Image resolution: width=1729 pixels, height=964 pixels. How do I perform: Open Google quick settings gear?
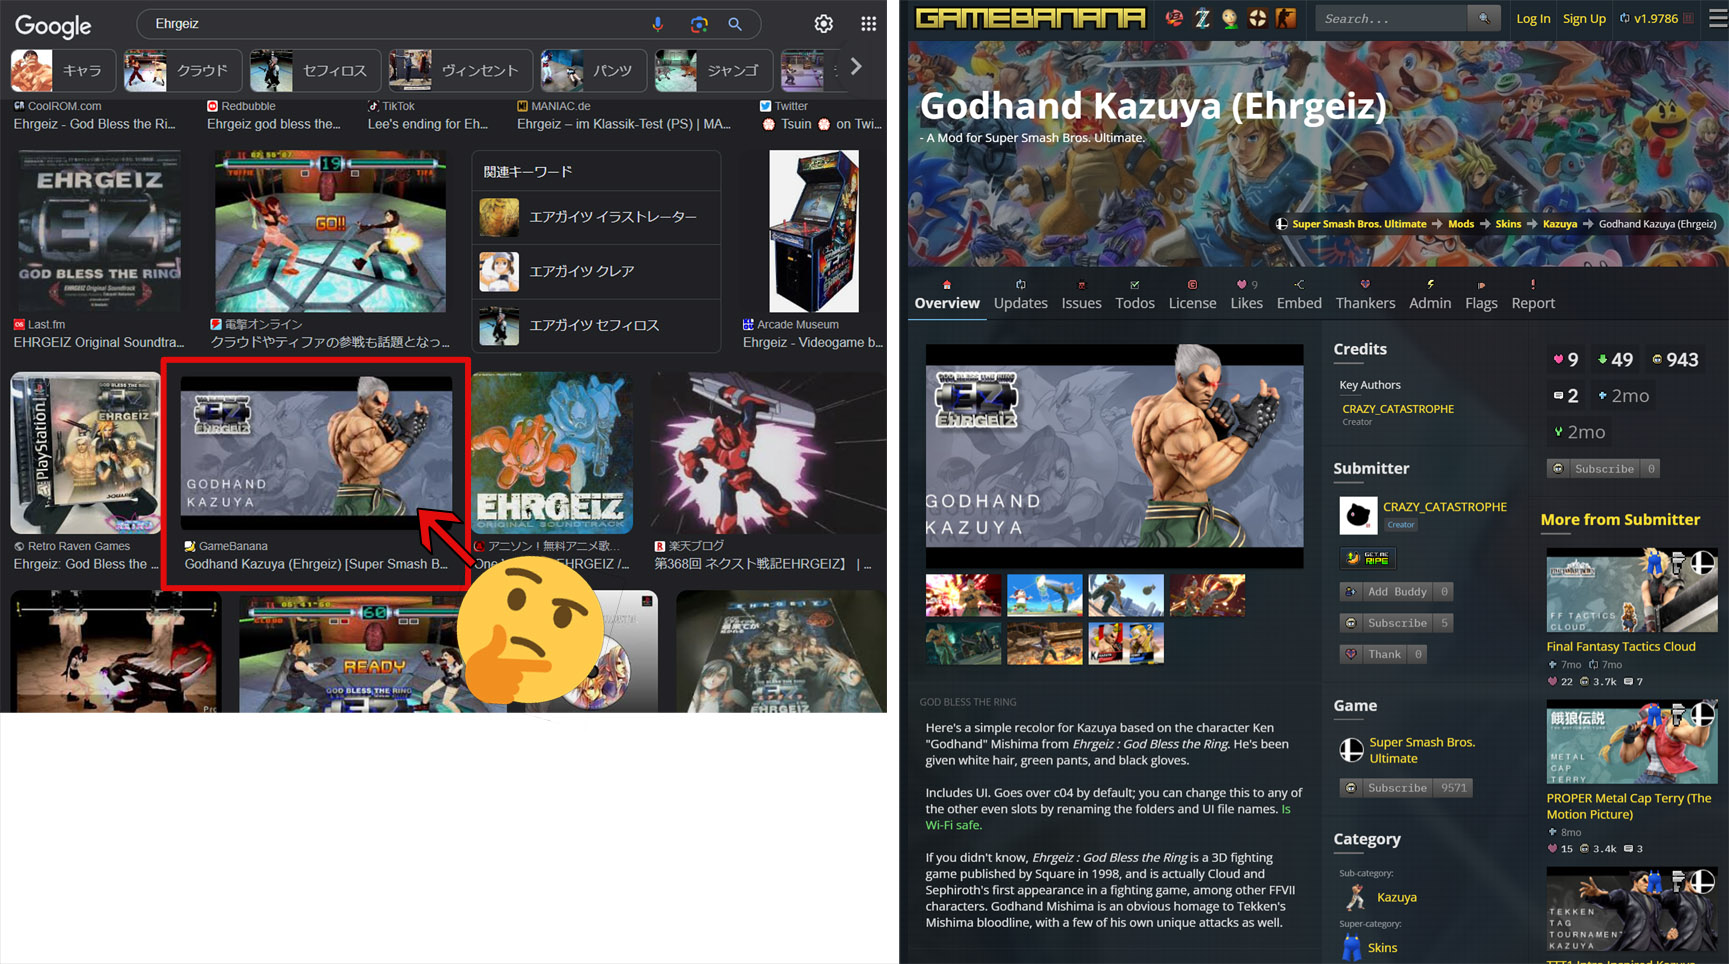pos(824,24)
